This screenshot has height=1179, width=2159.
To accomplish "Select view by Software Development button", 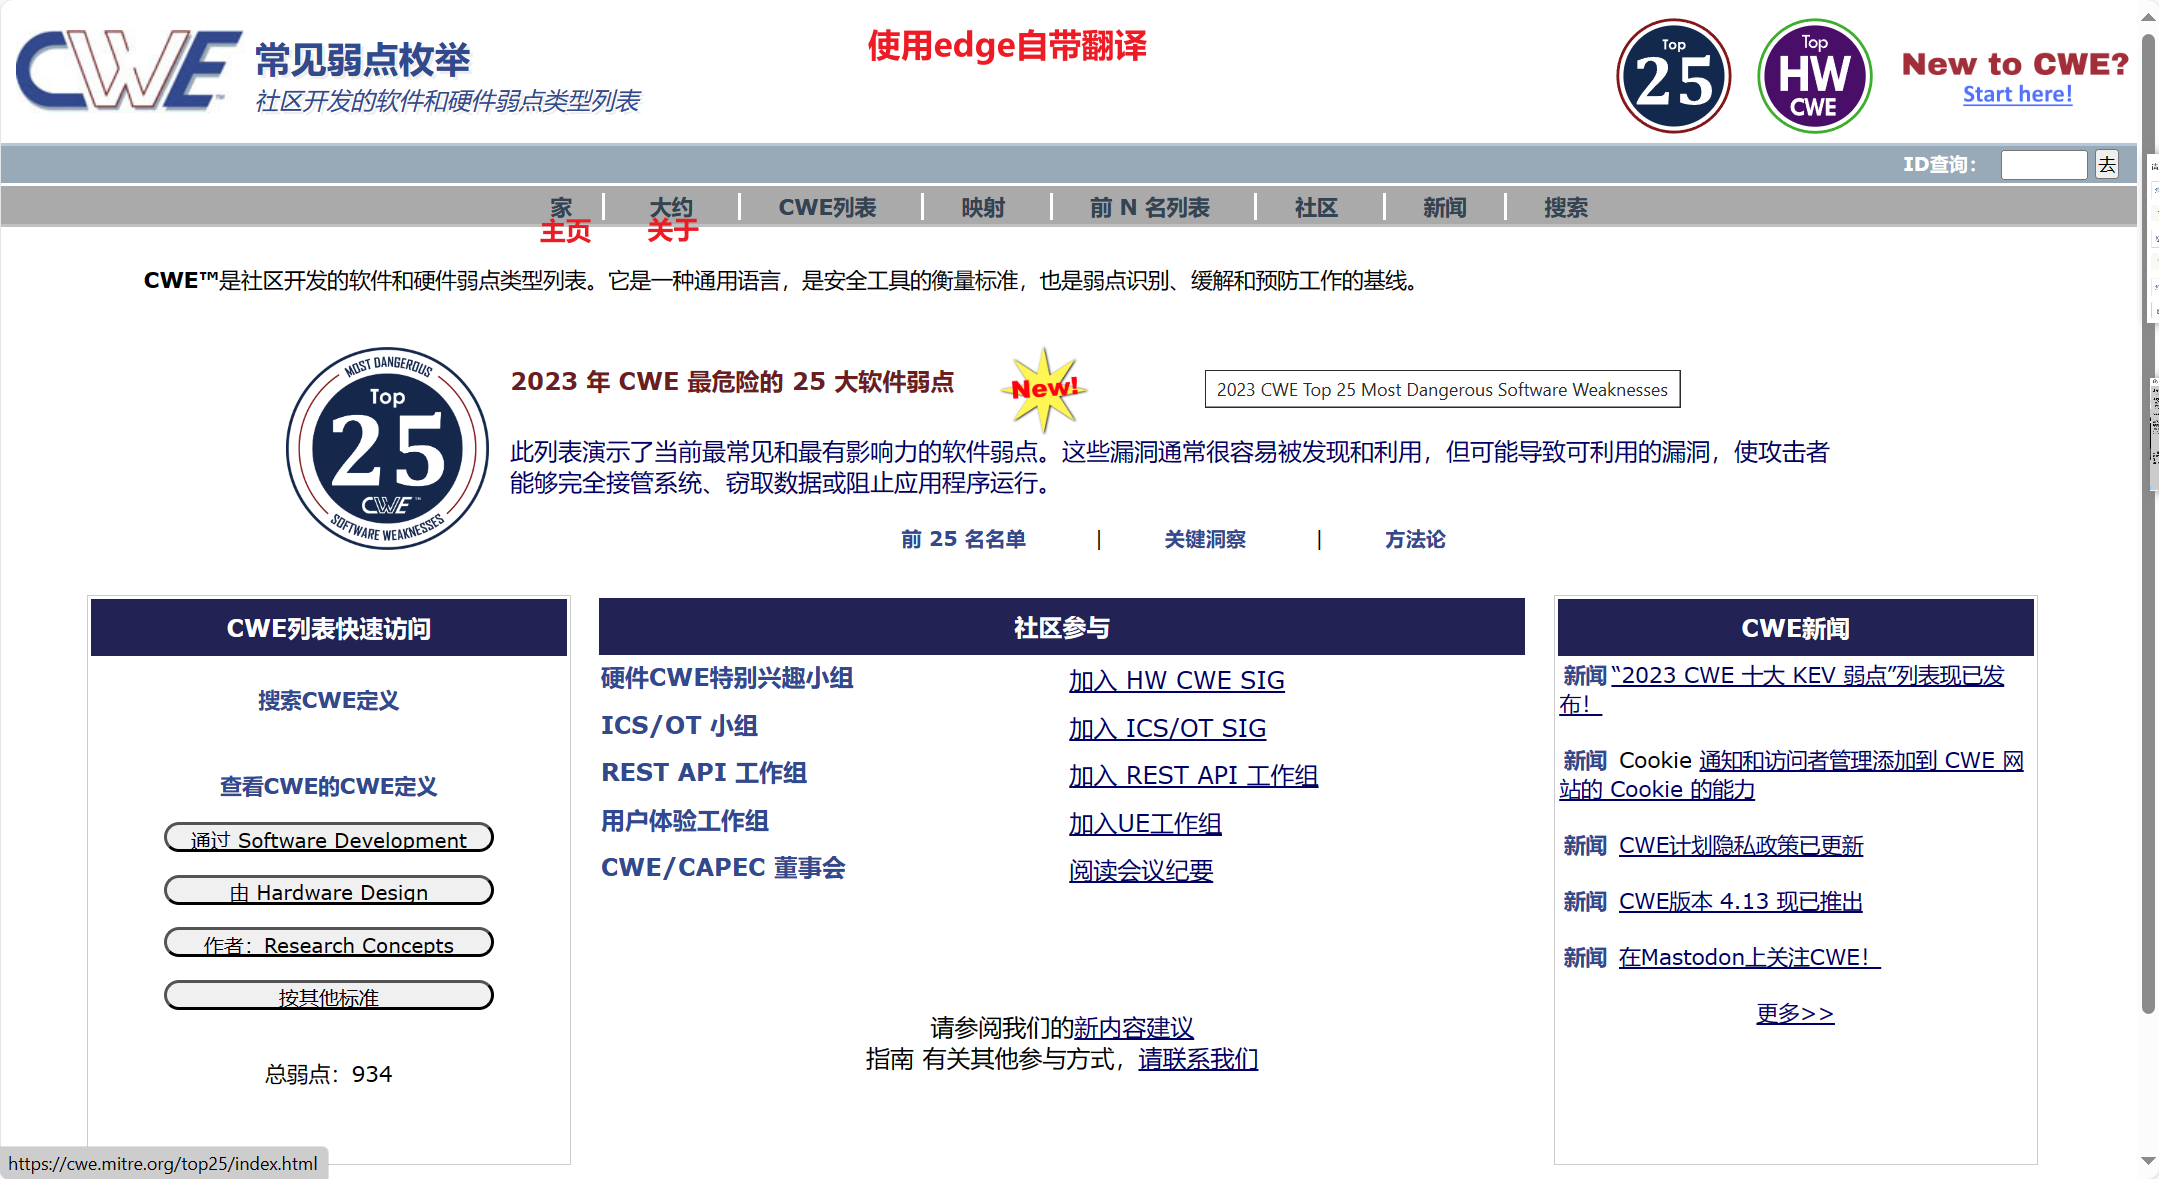I will (x=328, y=838).
